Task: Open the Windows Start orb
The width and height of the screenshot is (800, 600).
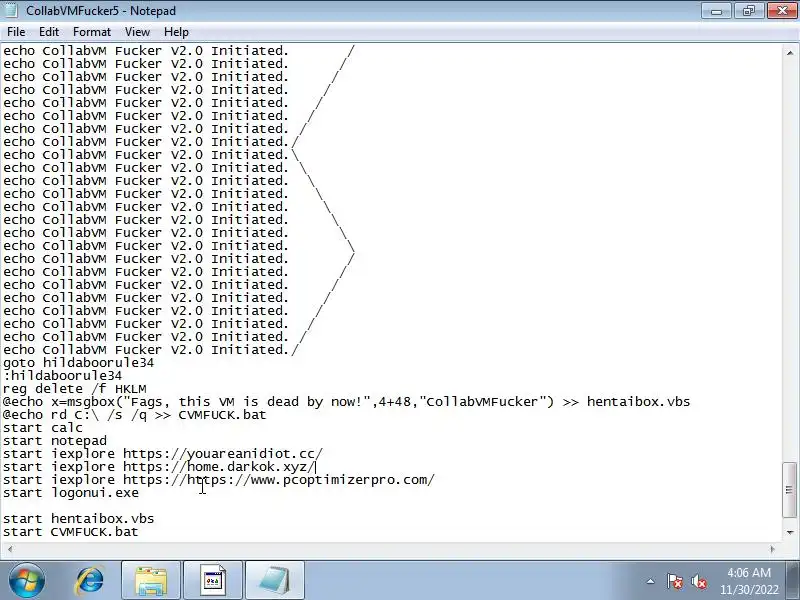Action: 27,581
